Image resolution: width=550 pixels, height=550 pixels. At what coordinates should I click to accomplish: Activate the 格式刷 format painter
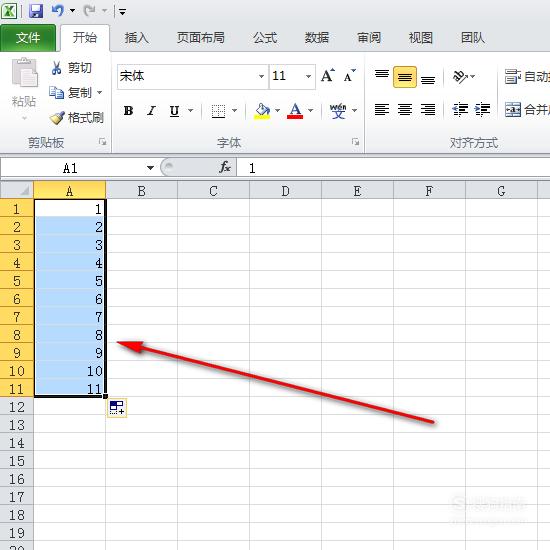(76, 118)
